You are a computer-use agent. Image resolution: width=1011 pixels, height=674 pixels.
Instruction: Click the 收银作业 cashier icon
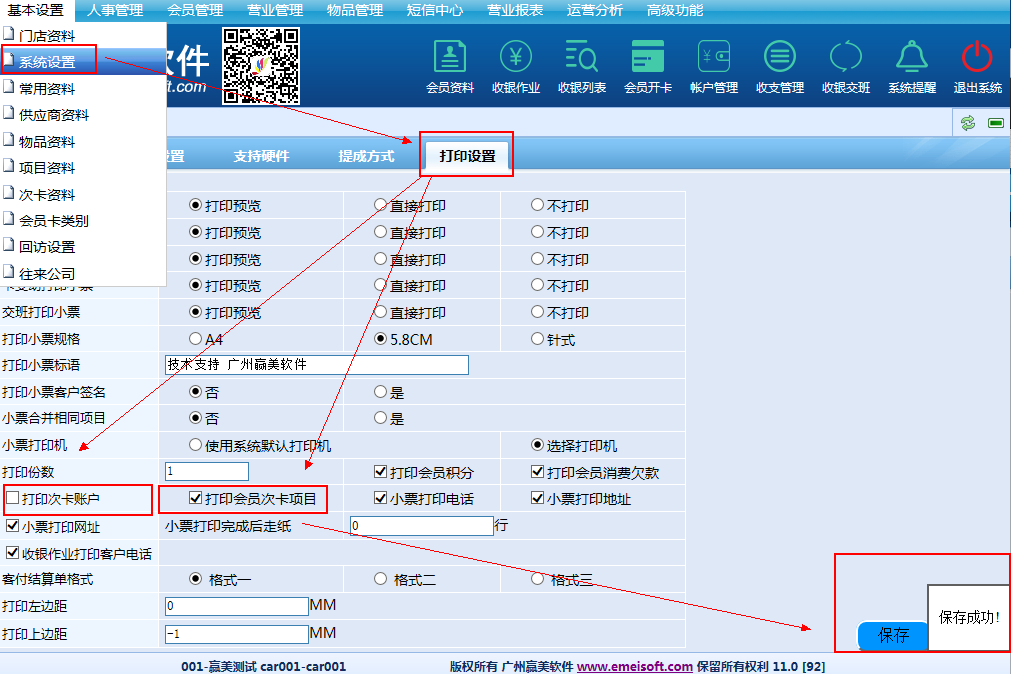click(x=516, y=58)
